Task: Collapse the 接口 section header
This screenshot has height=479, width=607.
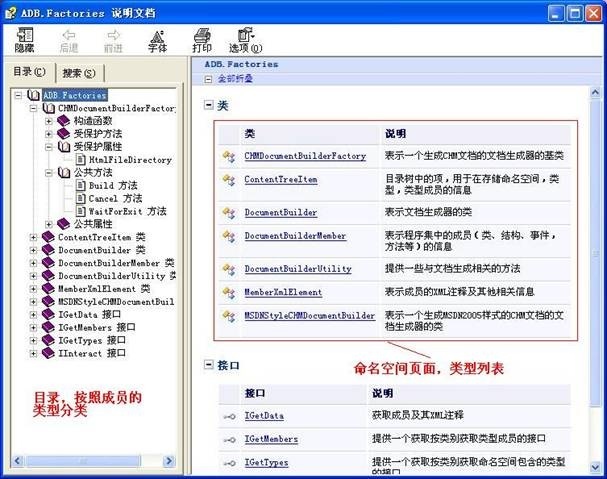Action: 208,366
